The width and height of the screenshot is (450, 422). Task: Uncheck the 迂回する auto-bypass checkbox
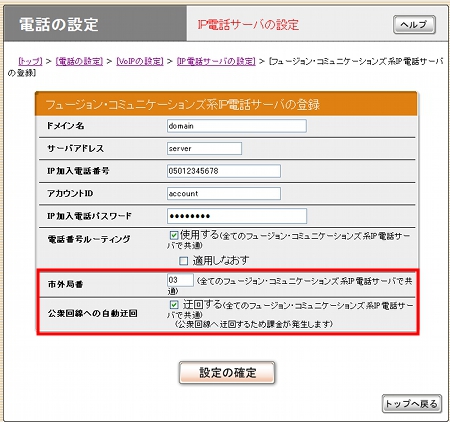174,305
